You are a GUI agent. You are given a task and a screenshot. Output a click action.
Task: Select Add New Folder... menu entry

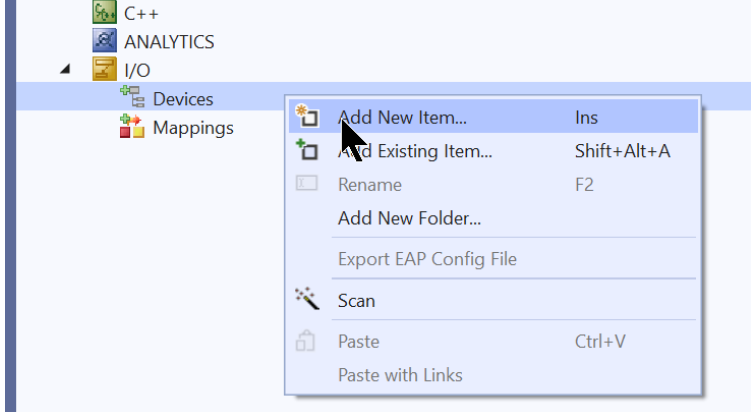point(493,218)
